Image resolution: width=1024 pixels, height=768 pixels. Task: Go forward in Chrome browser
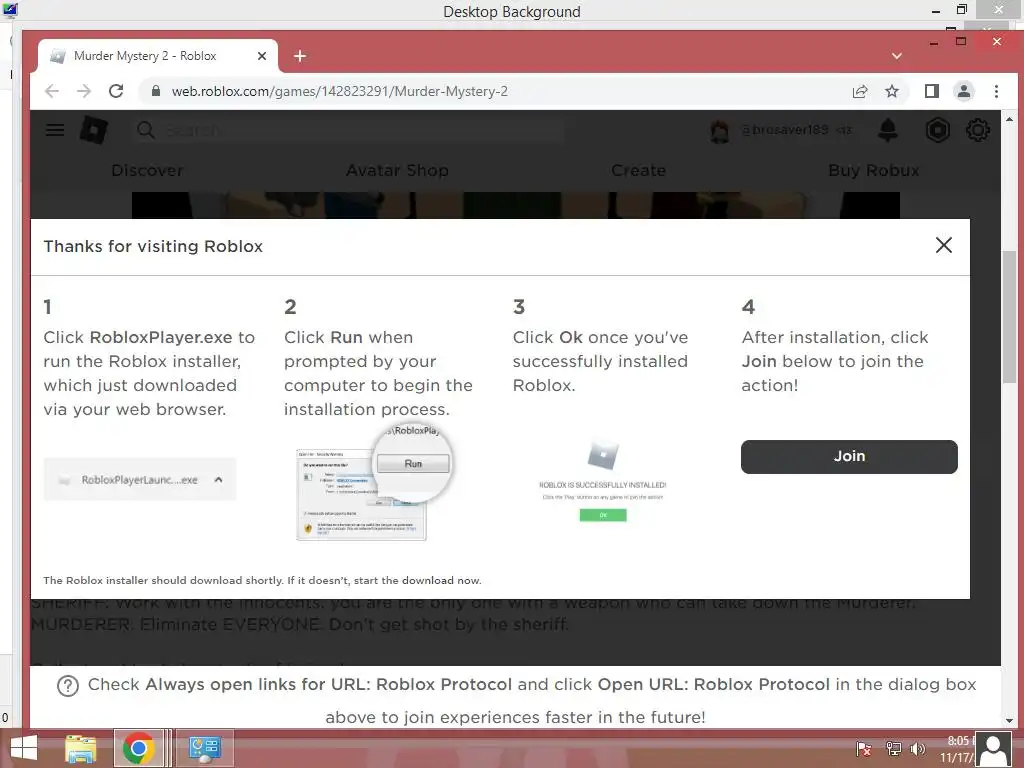pyautogui.click(x=84, y=91)
